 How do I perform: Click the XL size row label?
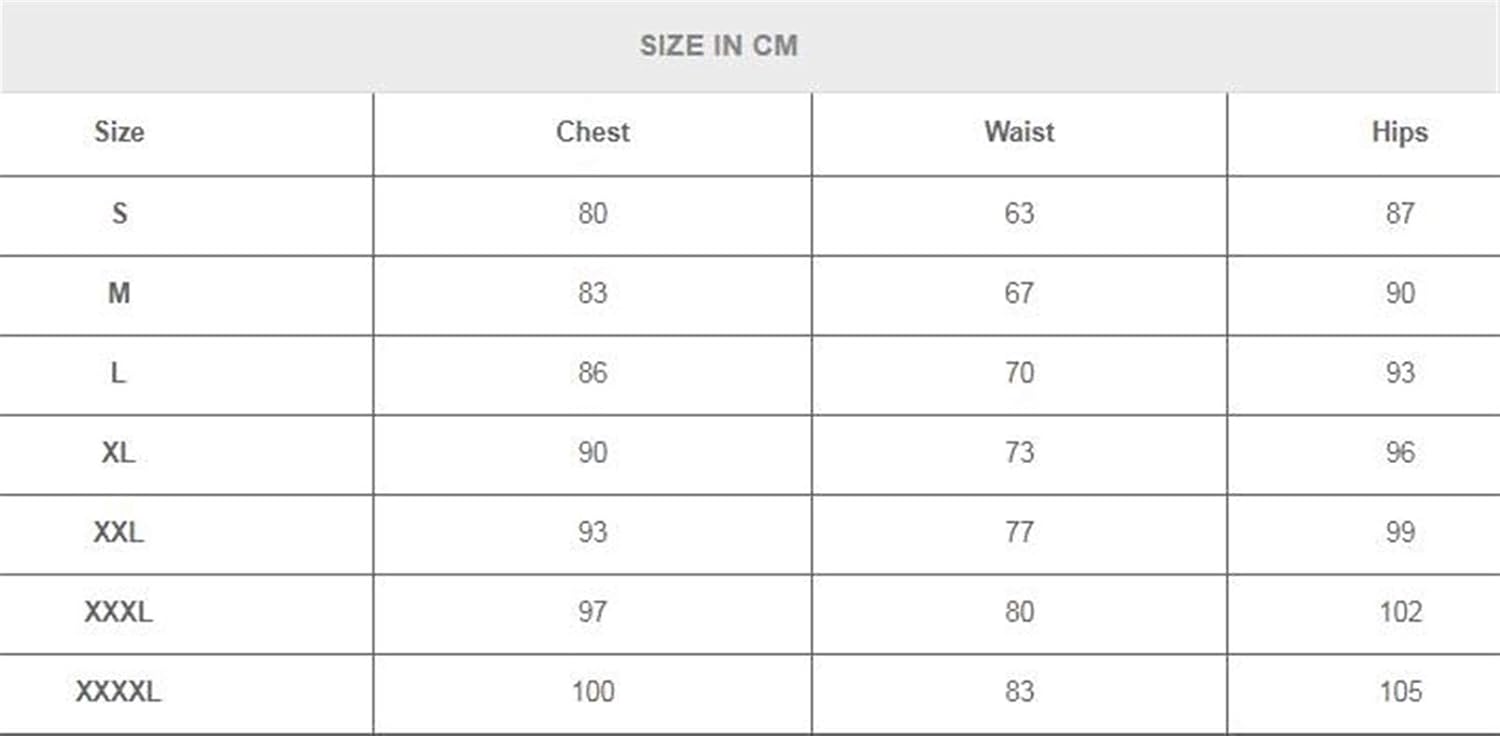point(119,453)
